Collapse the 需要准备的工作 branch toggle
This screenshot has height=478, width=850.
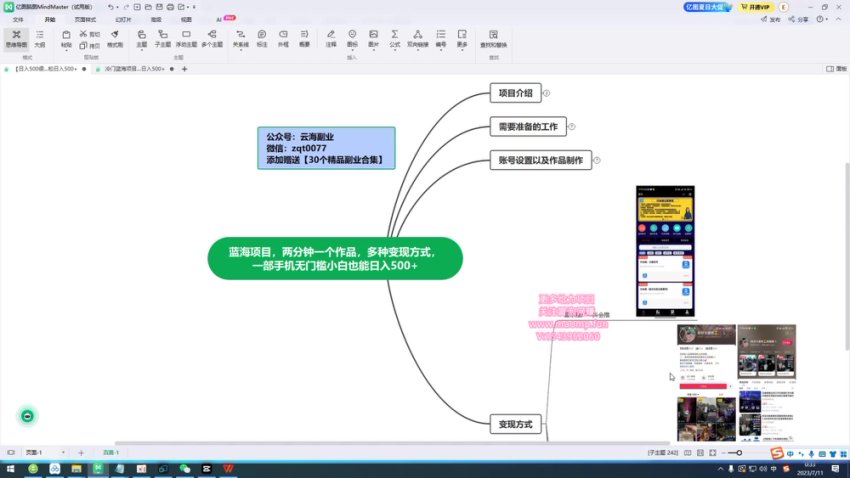(x=572, y=127)
